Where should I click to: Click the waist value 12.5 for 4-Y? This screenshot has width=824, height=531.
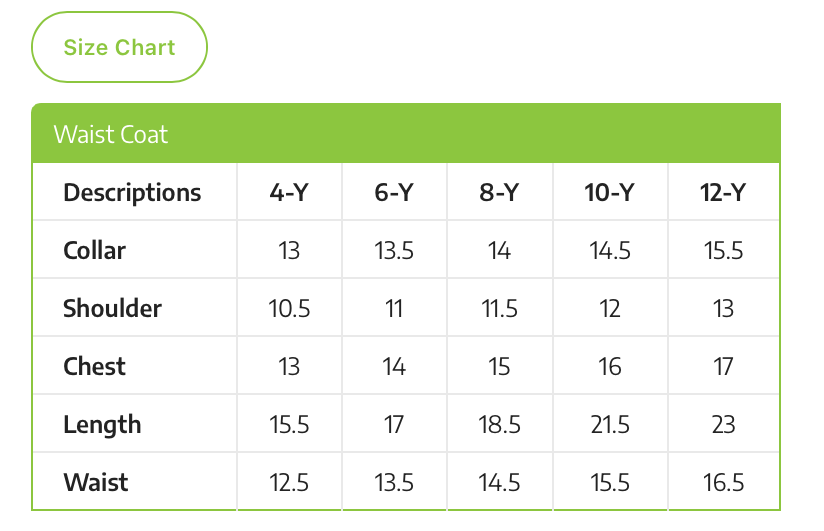point(289,482)
